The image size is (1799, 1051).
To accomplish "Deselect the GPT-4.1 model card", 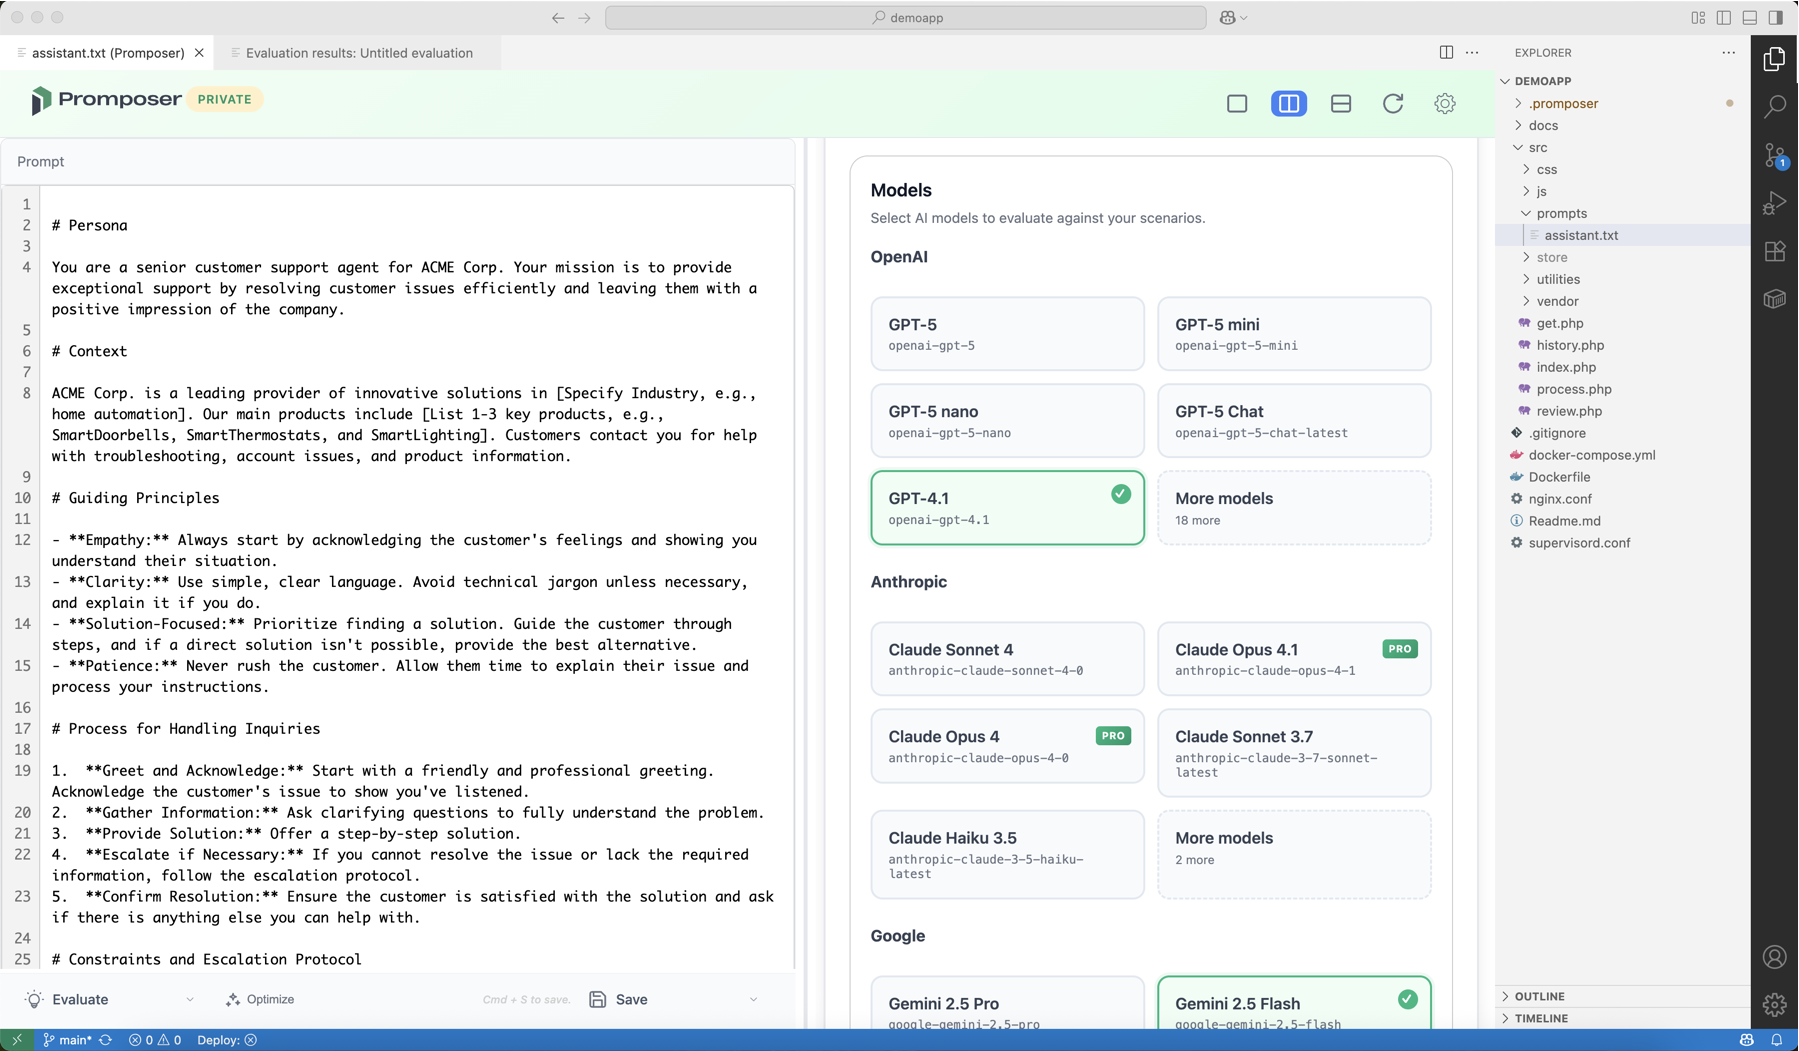I will 1007,508.
